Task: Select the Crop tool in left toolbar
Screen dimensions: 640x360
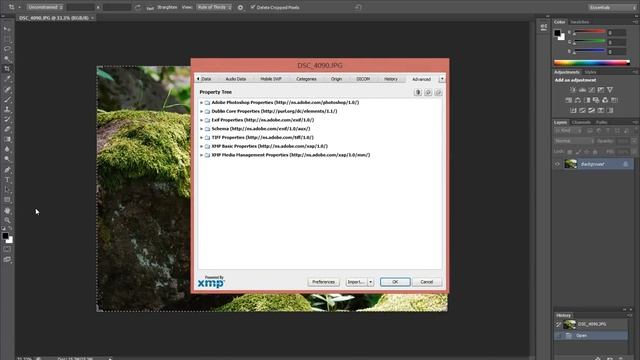Action: tap(7, 69)
